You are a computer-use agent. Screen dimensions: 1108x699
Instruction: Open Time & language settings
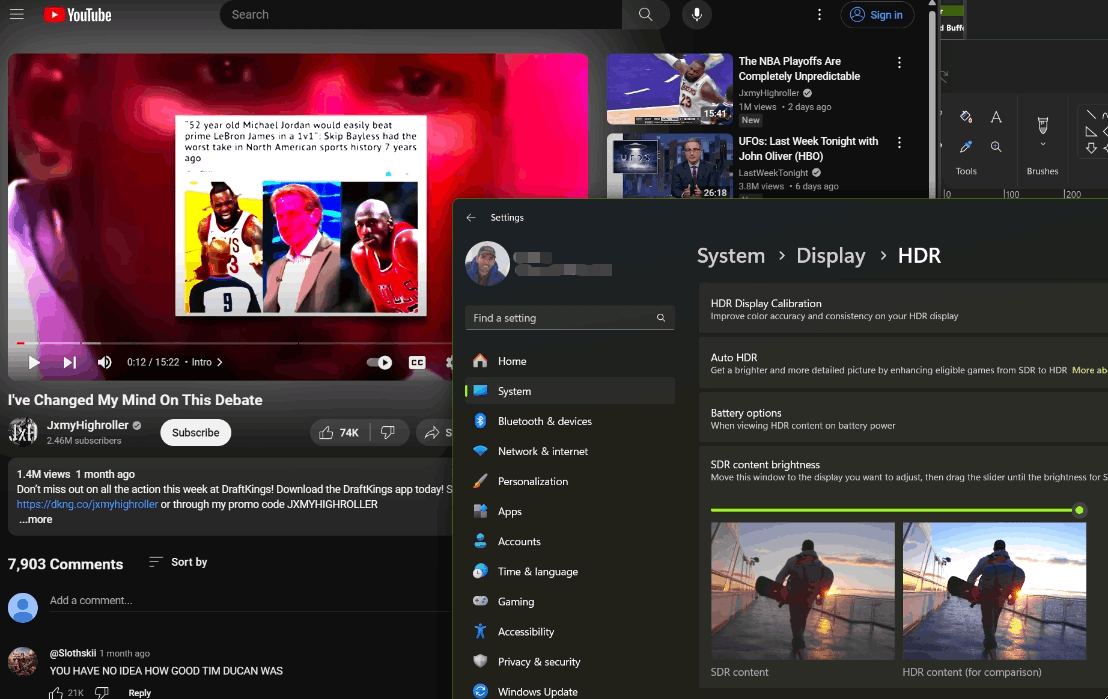coord(570,571)
